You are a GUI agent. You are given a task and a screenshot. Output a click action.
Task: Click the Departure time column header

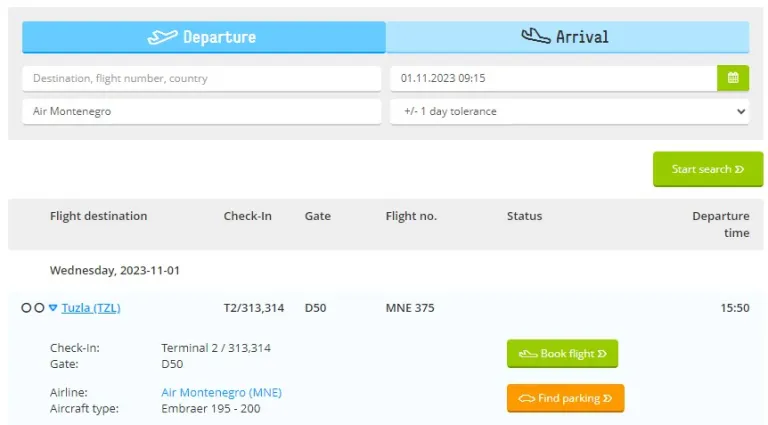point(720,224)
